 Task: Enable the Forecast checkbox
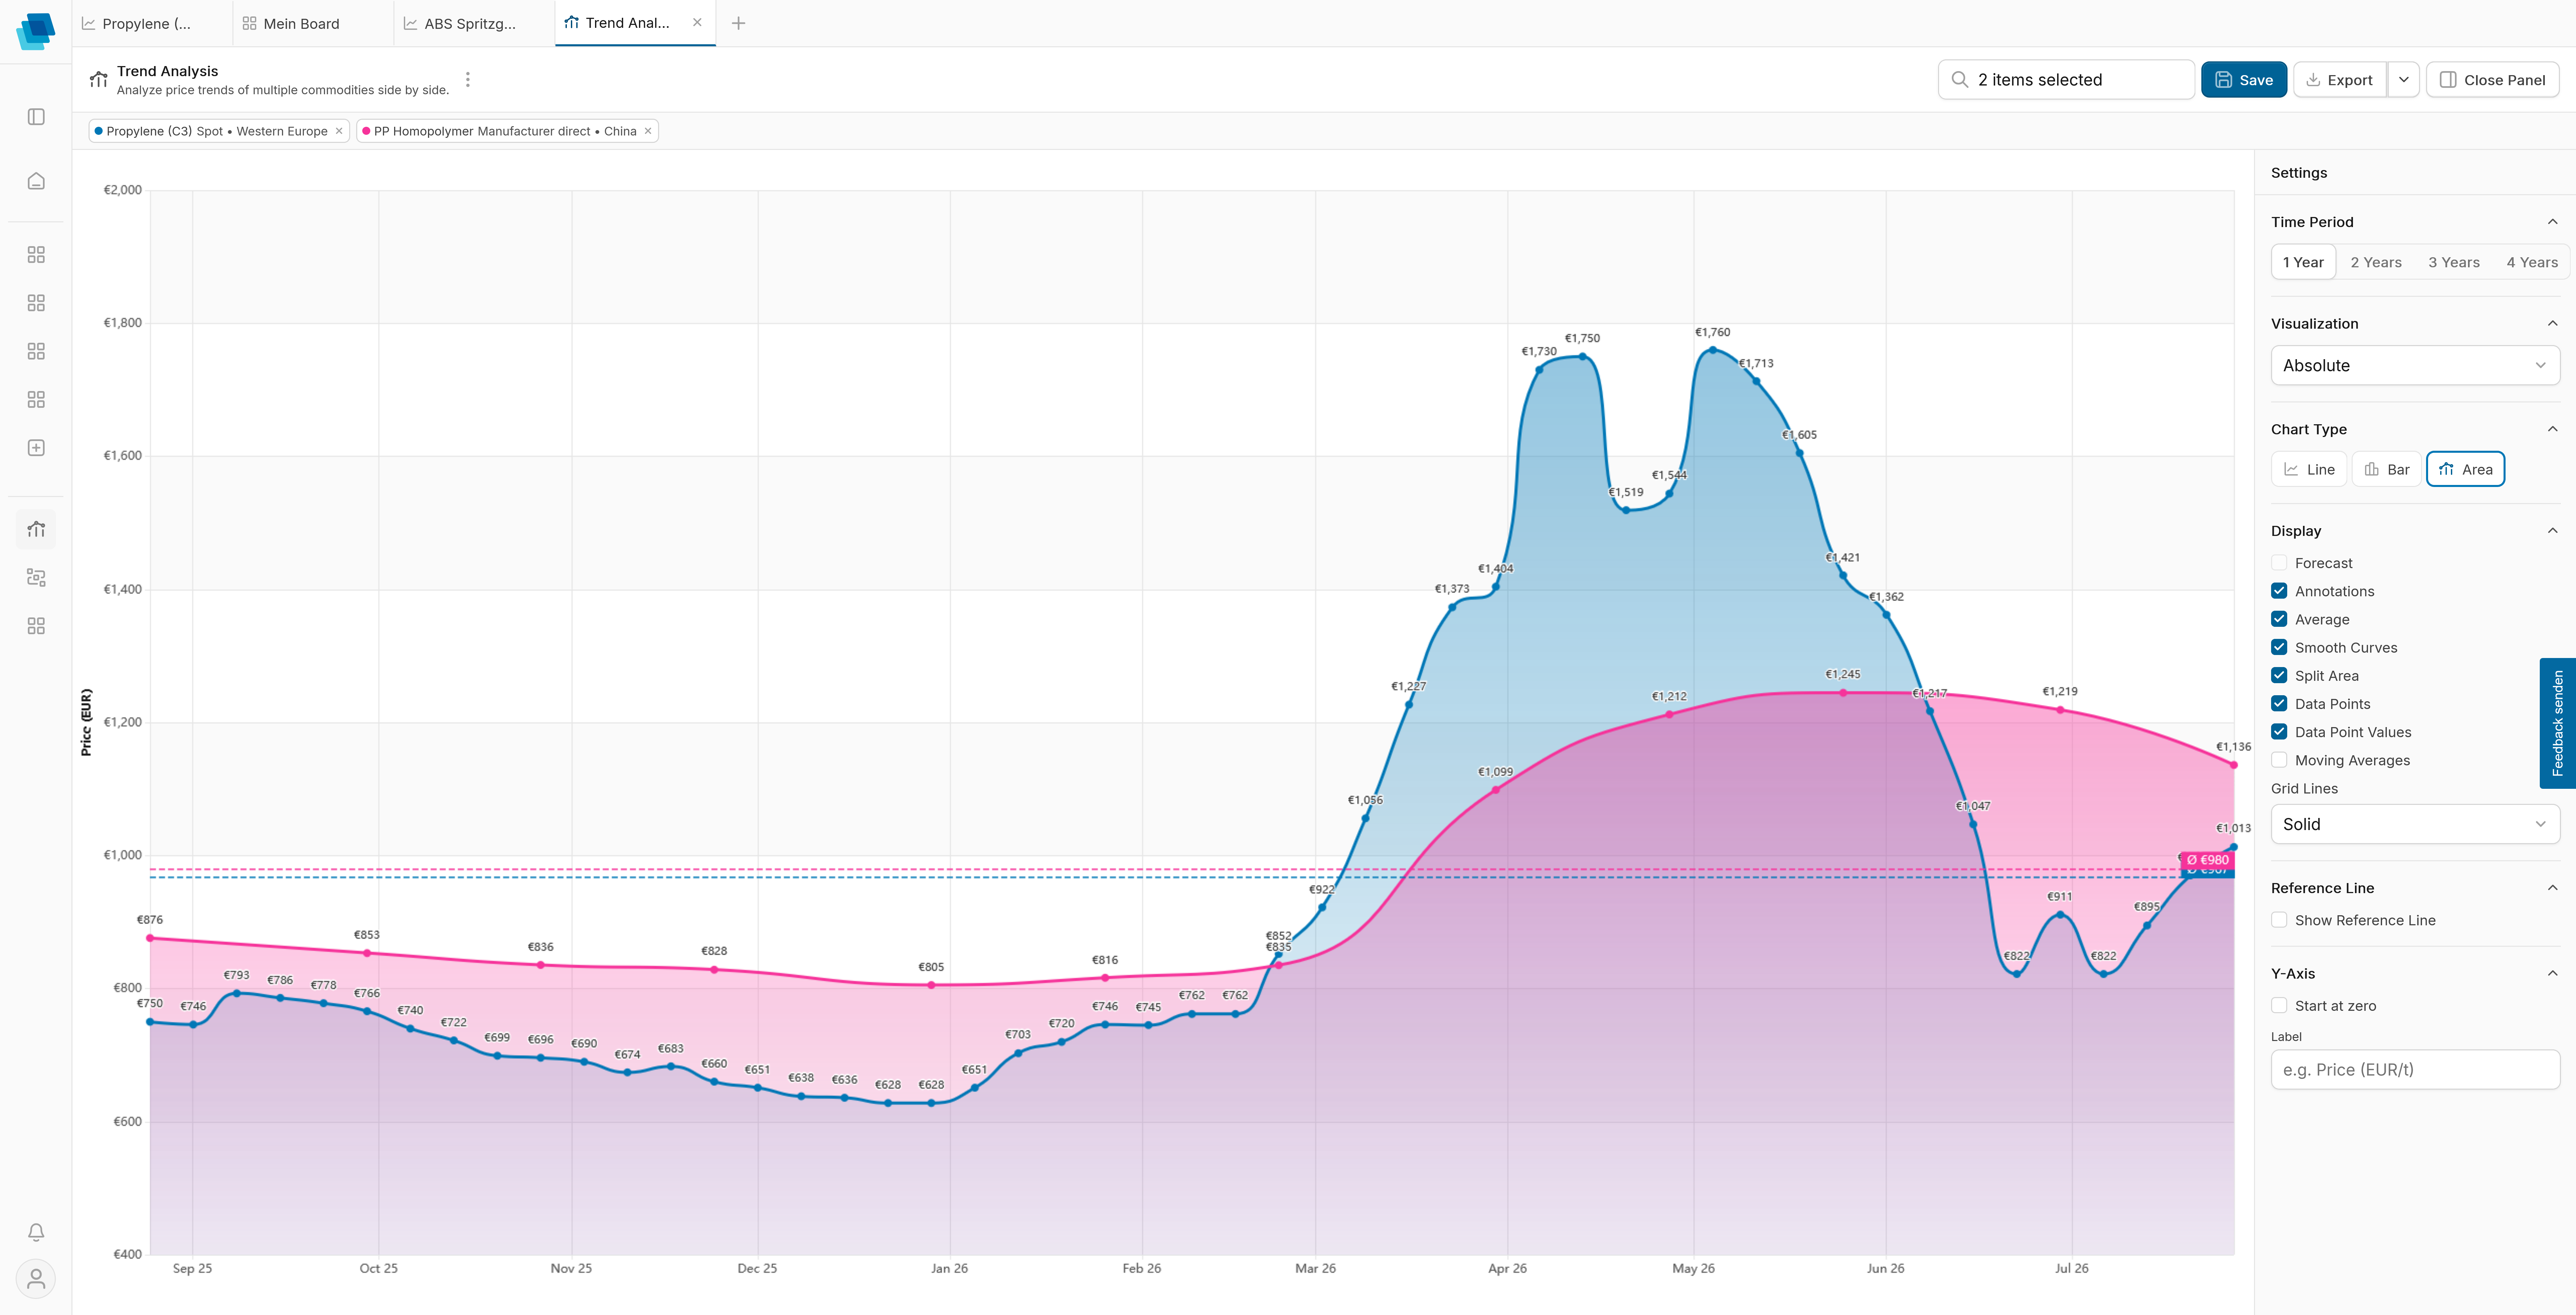point(2279,563)
